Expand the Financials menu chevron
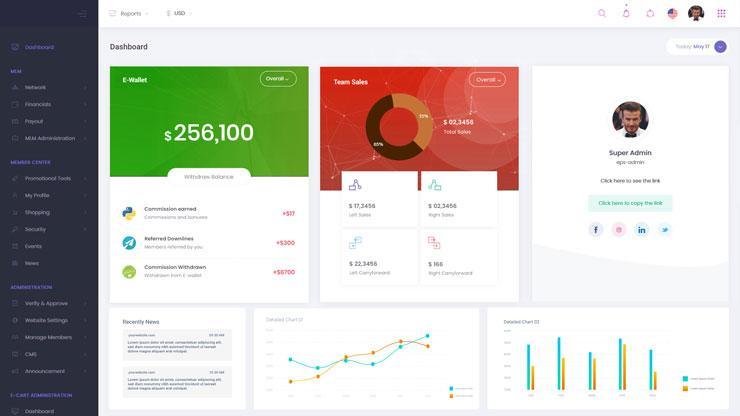Image resolution: width=740 pixels, height=416 pixels. coord(85,104)
